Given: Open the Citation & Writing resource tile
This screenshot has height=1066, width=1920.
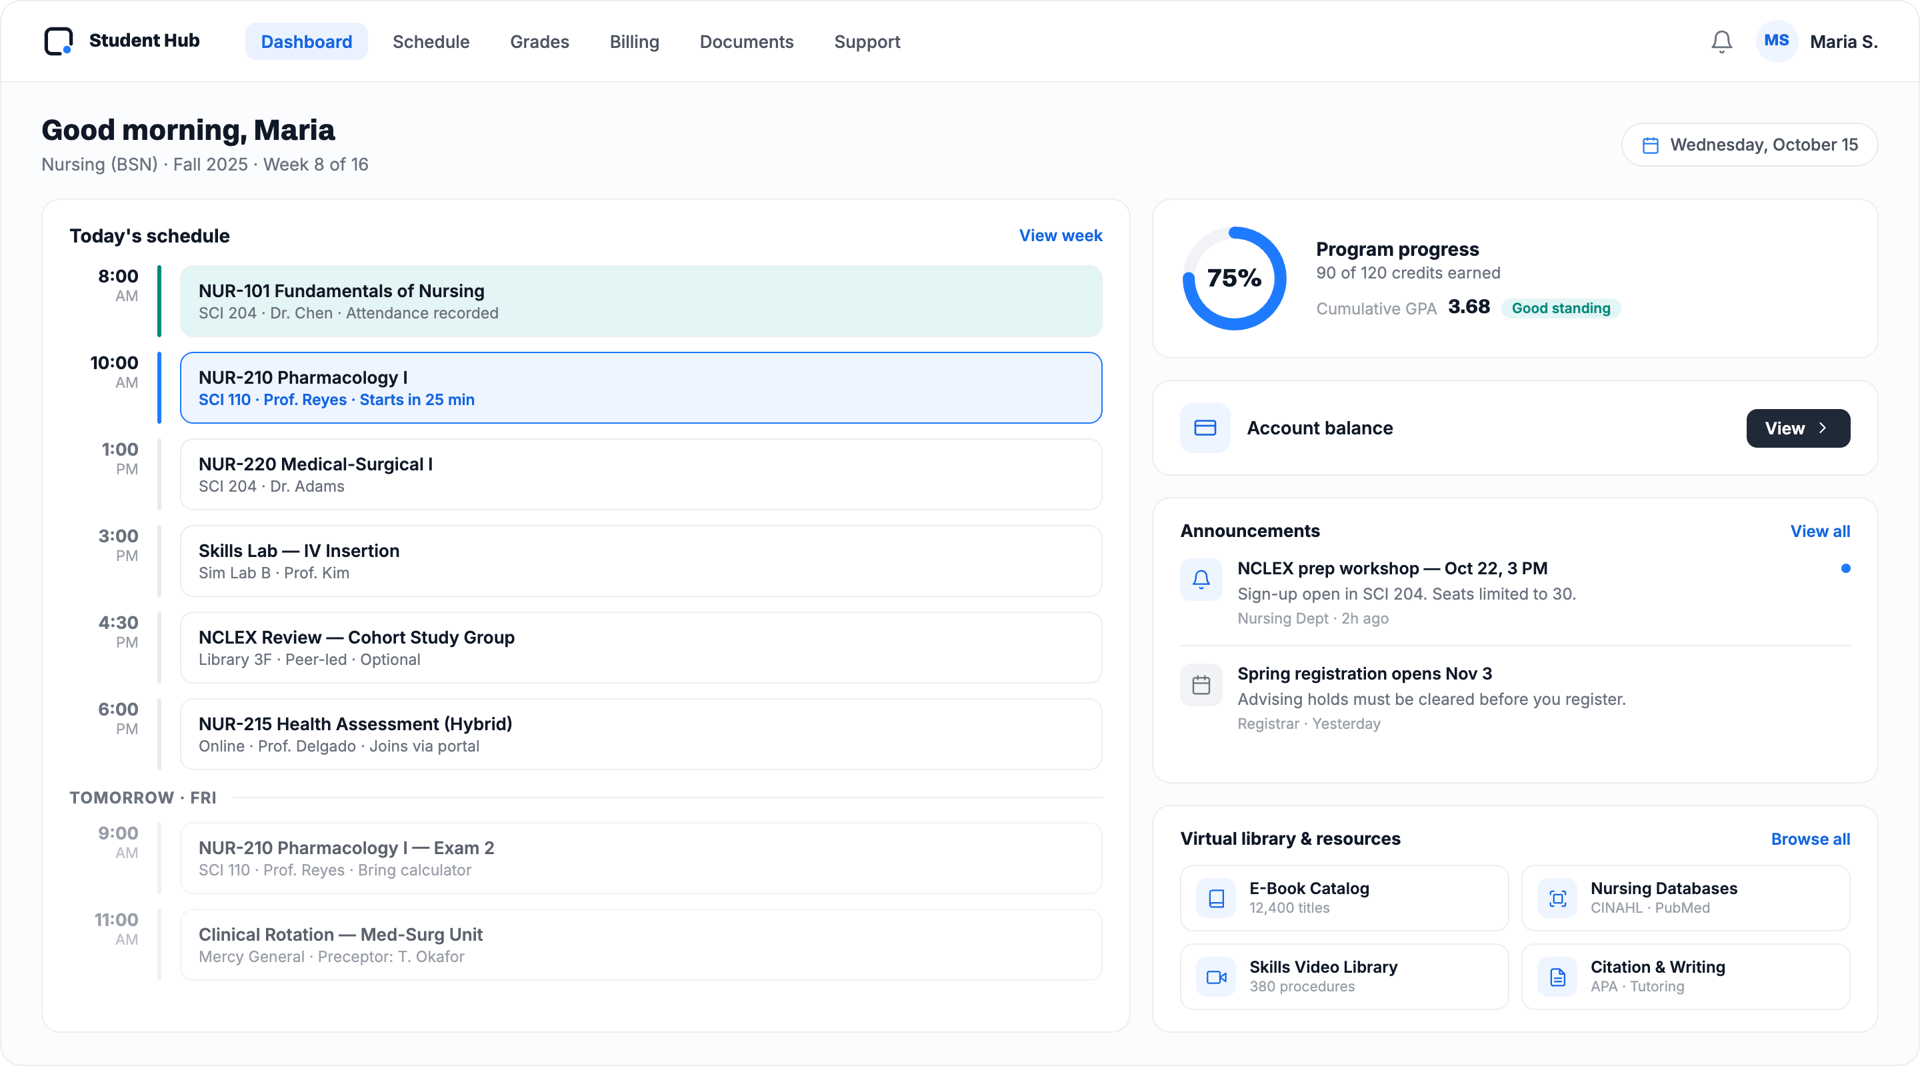Looking at the screenshot, I should (1685, 977).
